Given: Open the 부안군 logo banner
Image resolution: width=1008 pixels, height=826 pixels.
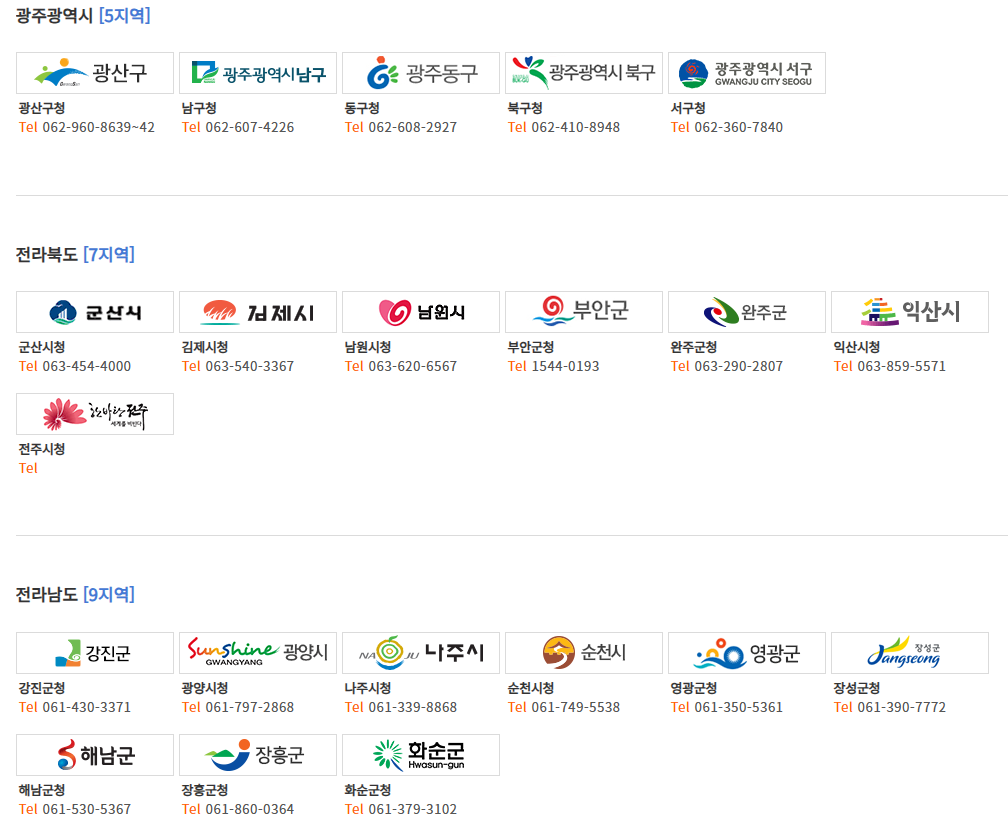Looking at the screenshot, I should (584, 312).
